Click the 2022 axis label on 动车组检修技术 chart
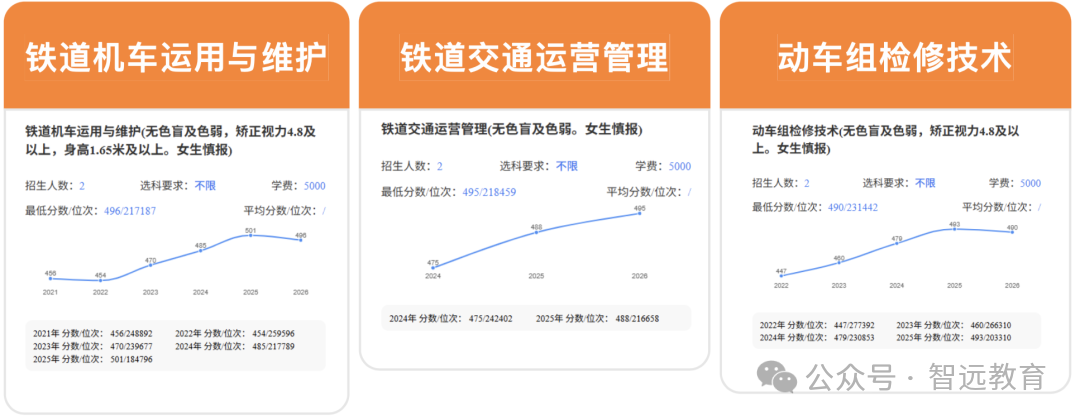Screen dimensions: 1080x420 pyautogui.click(x=781, y=285)
